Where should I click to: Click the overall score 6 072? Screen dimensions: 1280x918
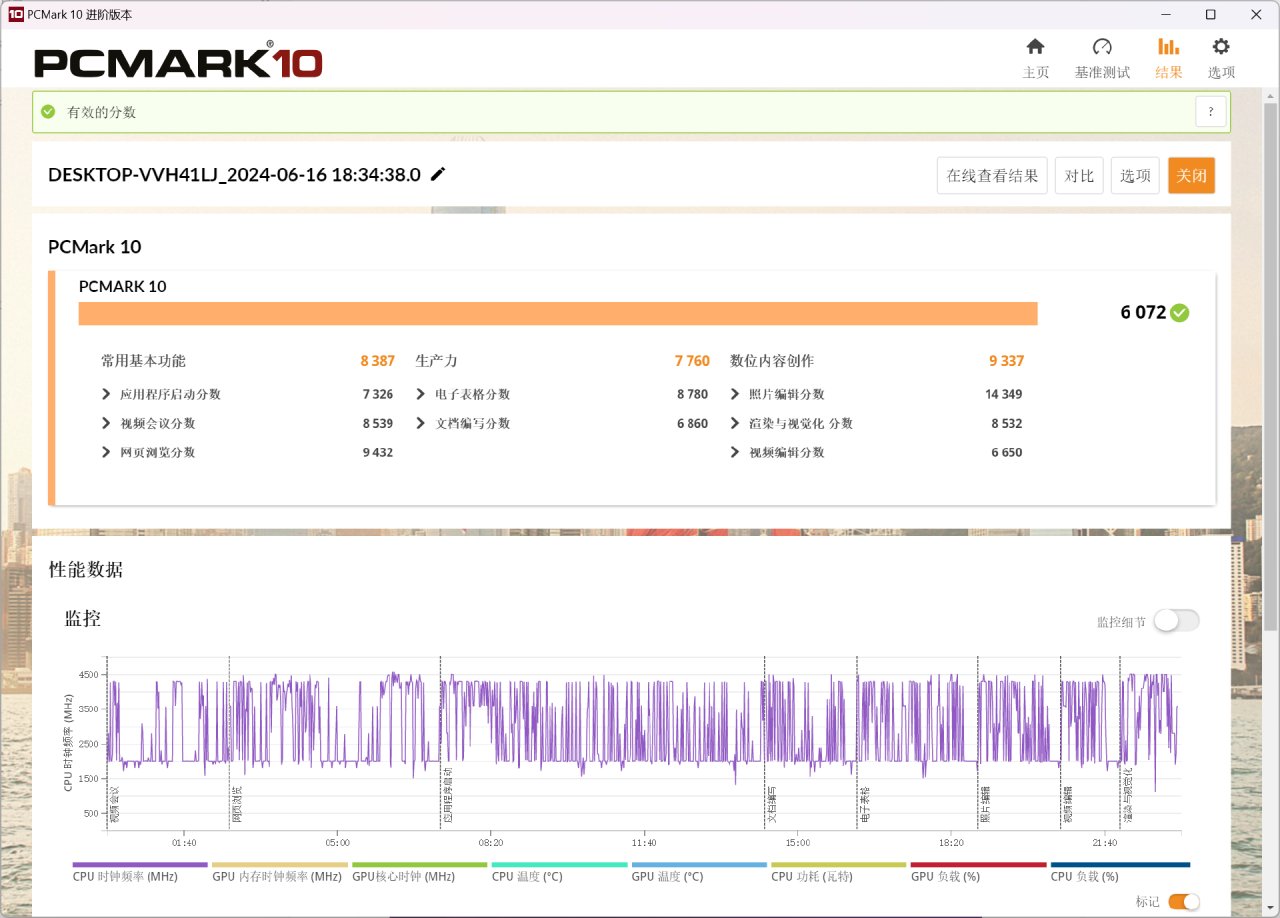tap(1143, 313)
